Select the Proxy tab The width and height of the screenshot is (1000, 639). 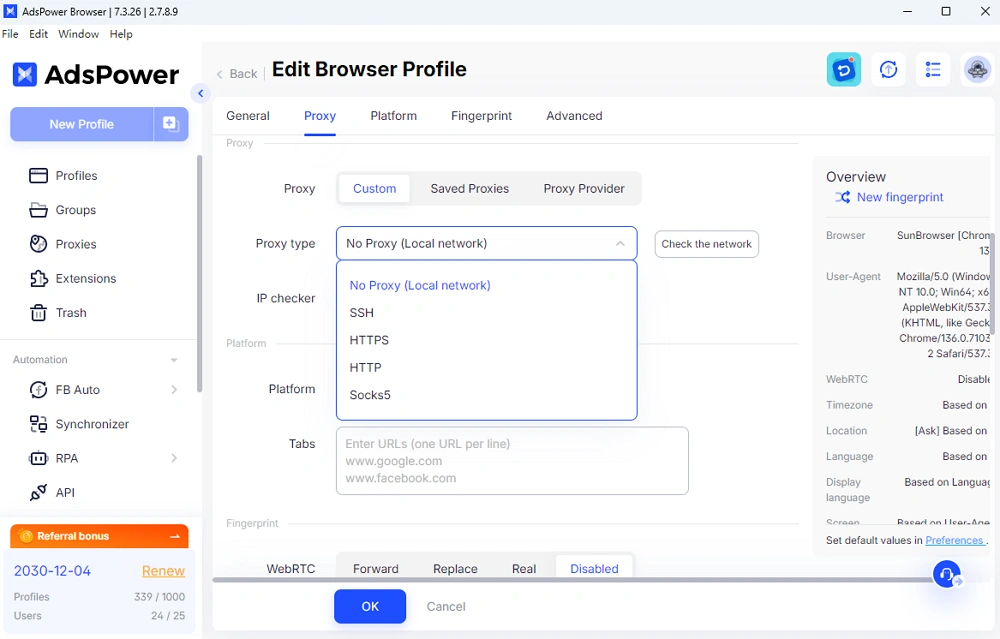coord(320,116)
